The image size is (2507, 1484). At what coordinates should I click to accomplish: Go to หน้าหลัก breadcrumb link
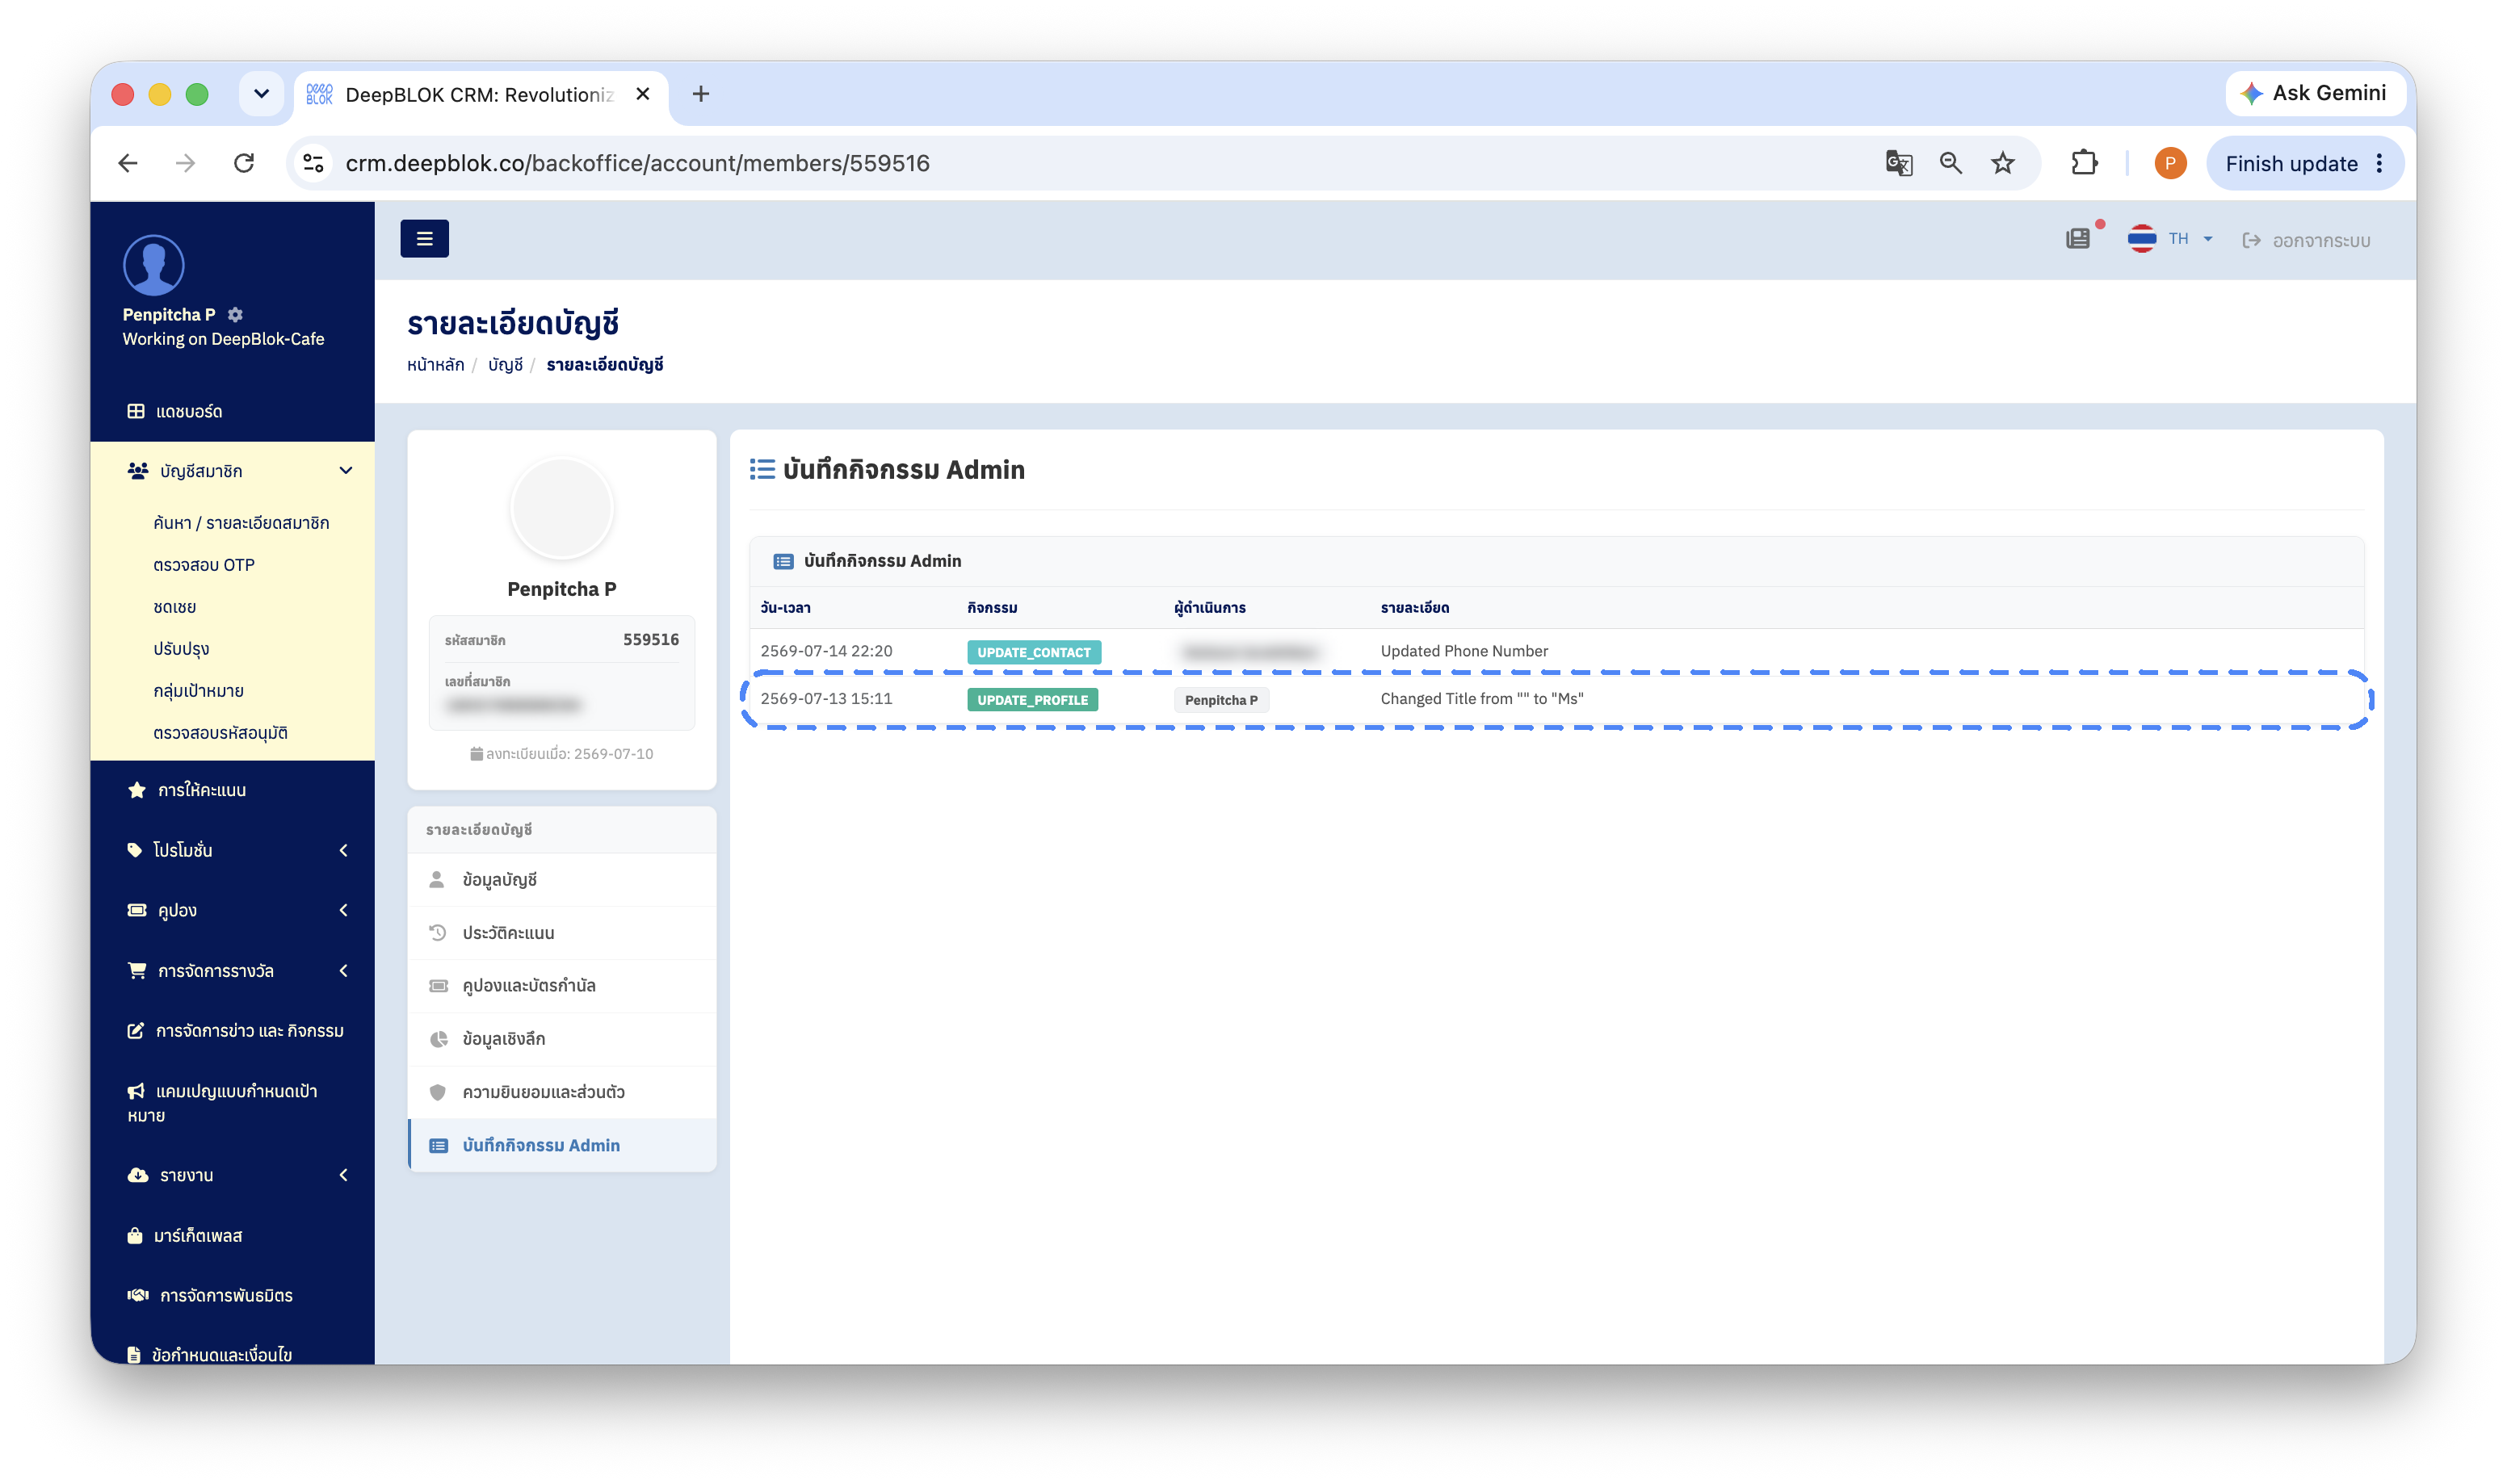(435, 365)
